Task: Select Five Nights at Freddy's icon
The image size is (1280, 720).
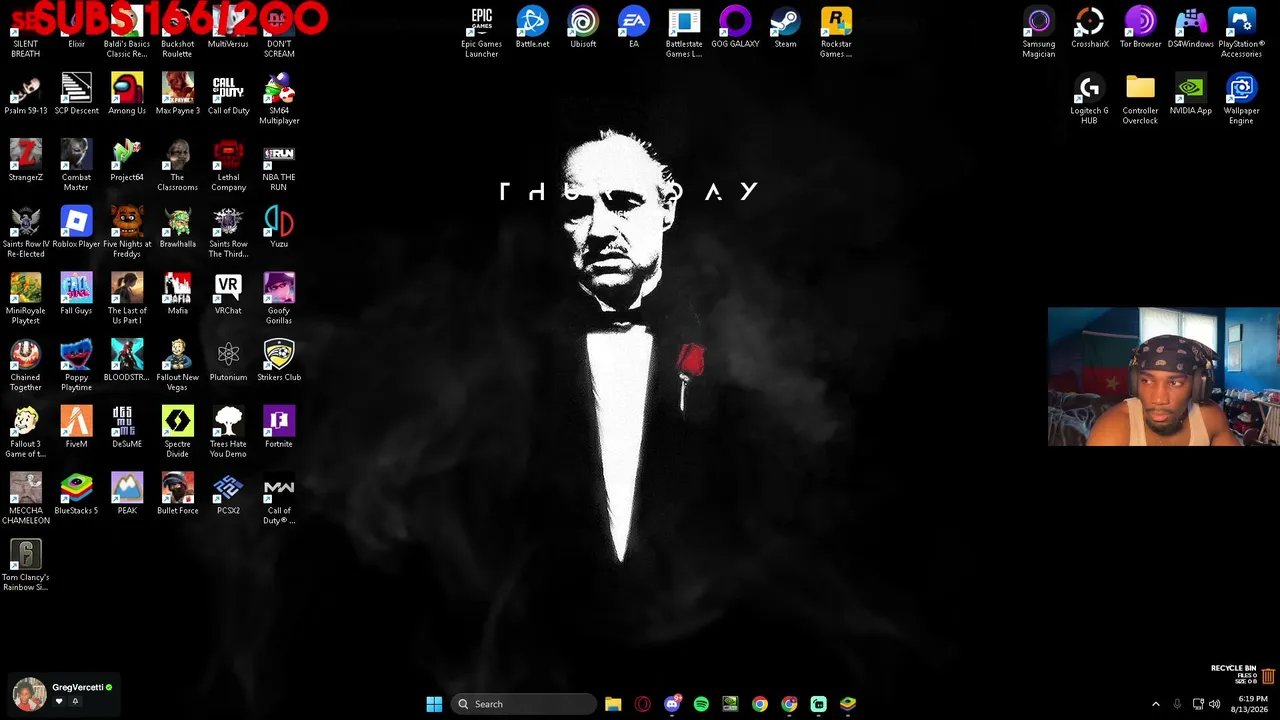Action: pos(127,232)
